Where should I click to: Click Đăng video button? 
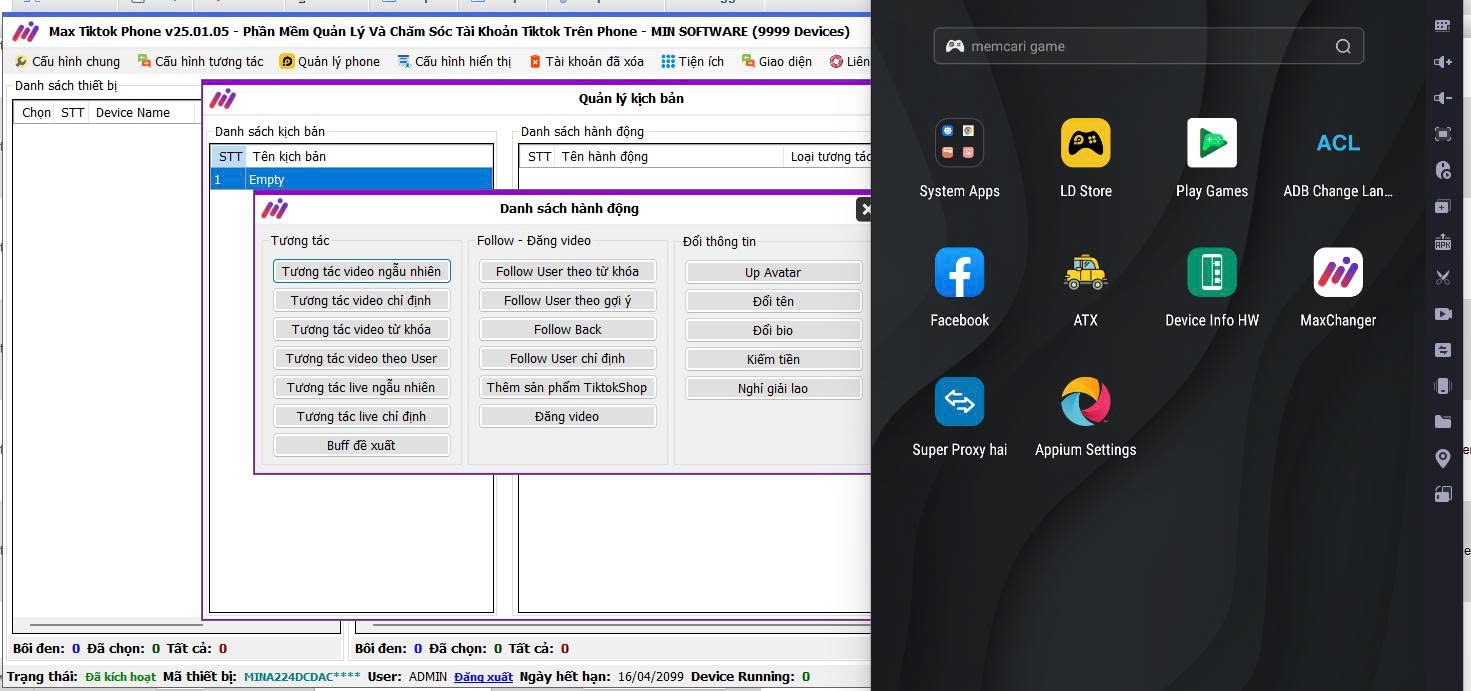567,416
